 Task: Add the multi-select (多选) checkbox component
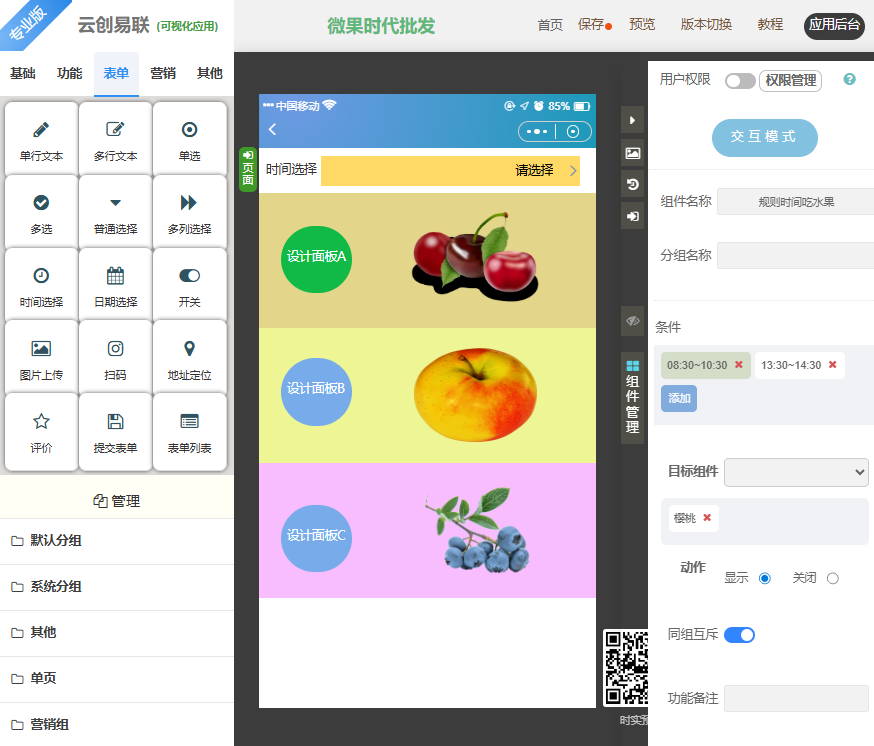[x=41, y=212]
